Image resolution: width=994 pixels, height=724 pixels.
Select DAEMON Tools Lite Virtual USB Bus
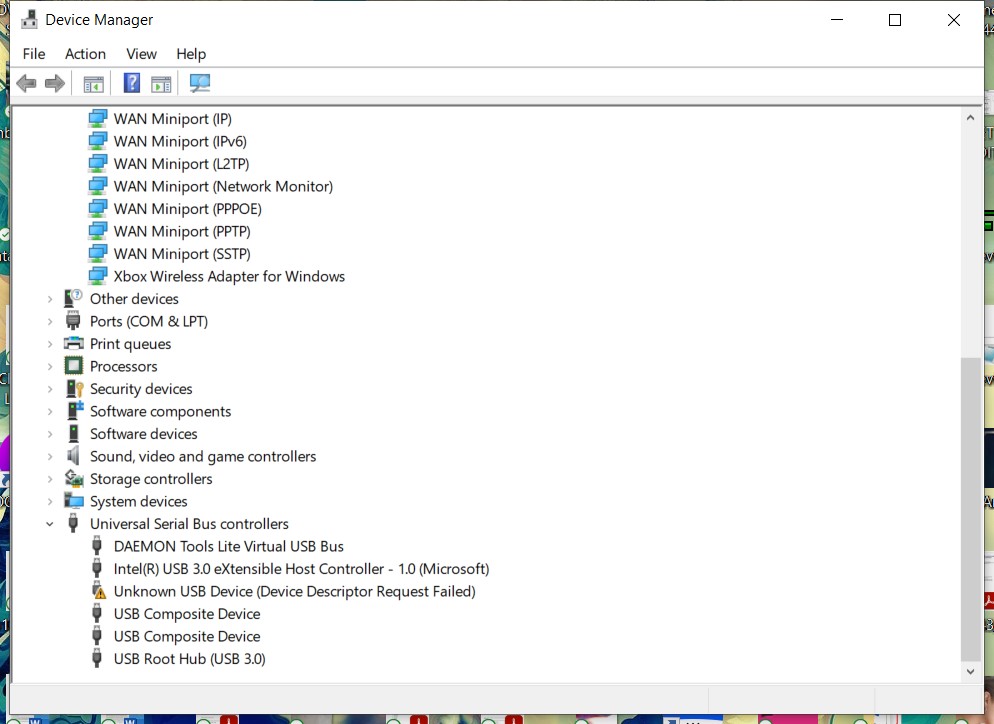pyautogui.click(x=228, y=547)
